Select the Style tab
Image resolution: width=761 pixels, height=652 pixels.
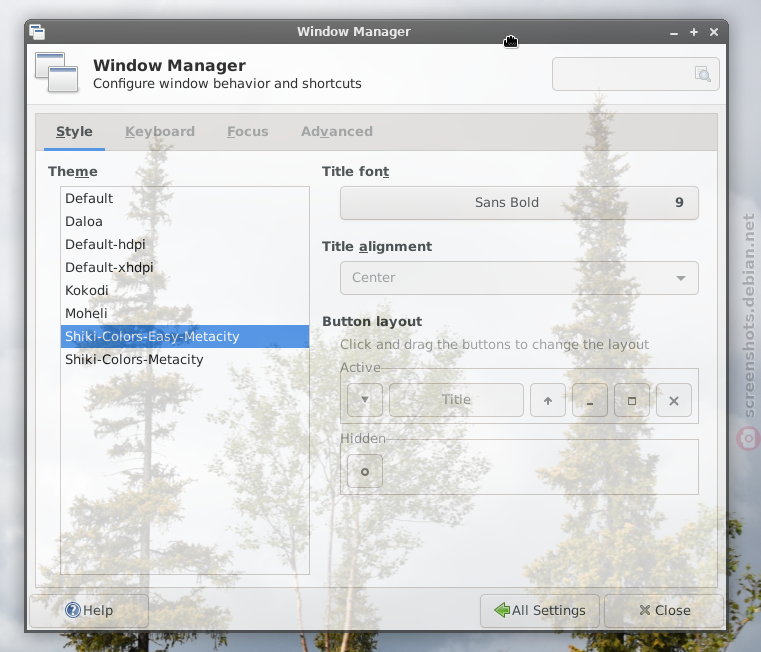(74, 132)
